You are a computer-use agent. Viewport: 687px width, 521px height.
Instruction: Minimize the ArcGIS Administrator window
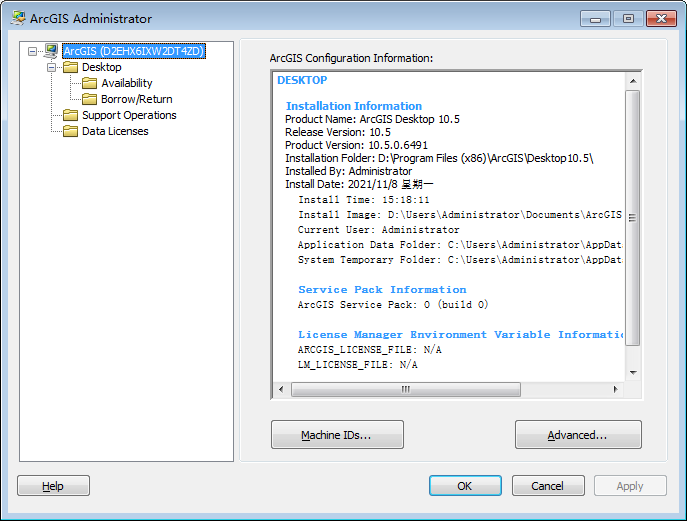tap(595, 18)
